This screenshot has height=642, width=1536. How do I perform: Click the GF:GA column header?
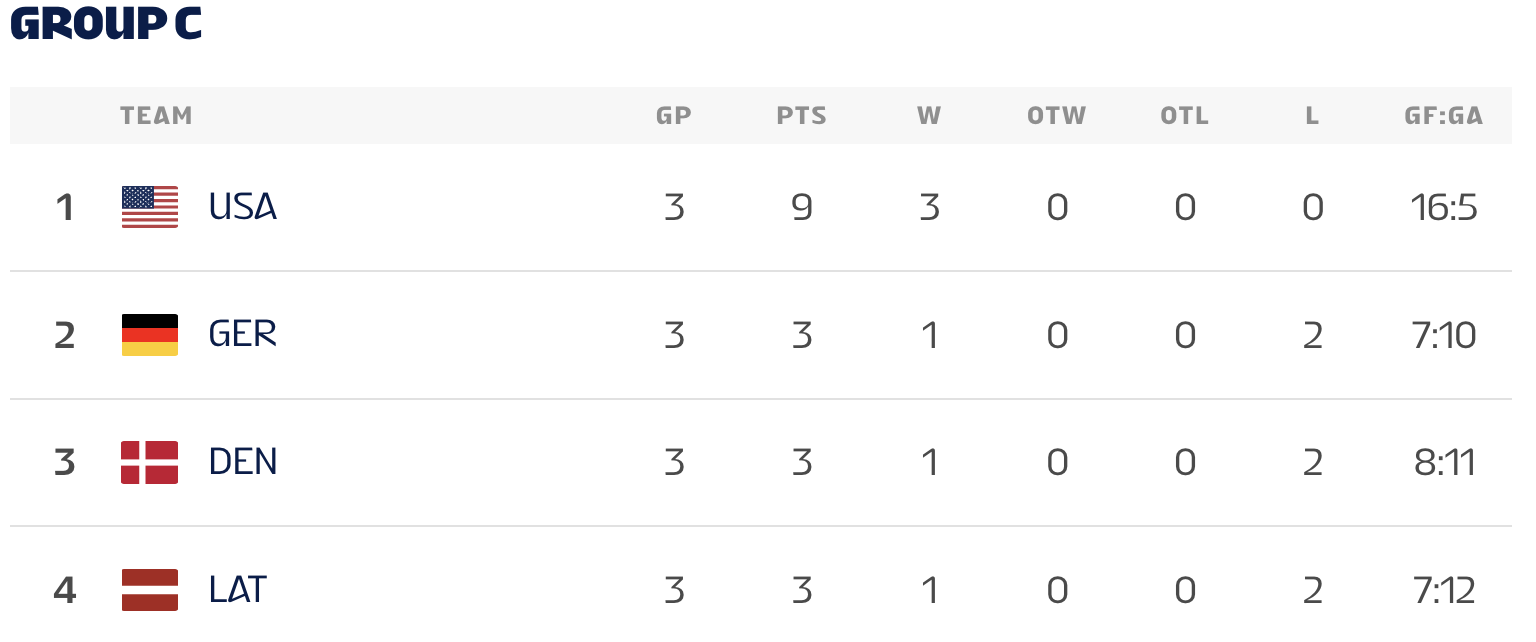click(x=1444, y=116)
